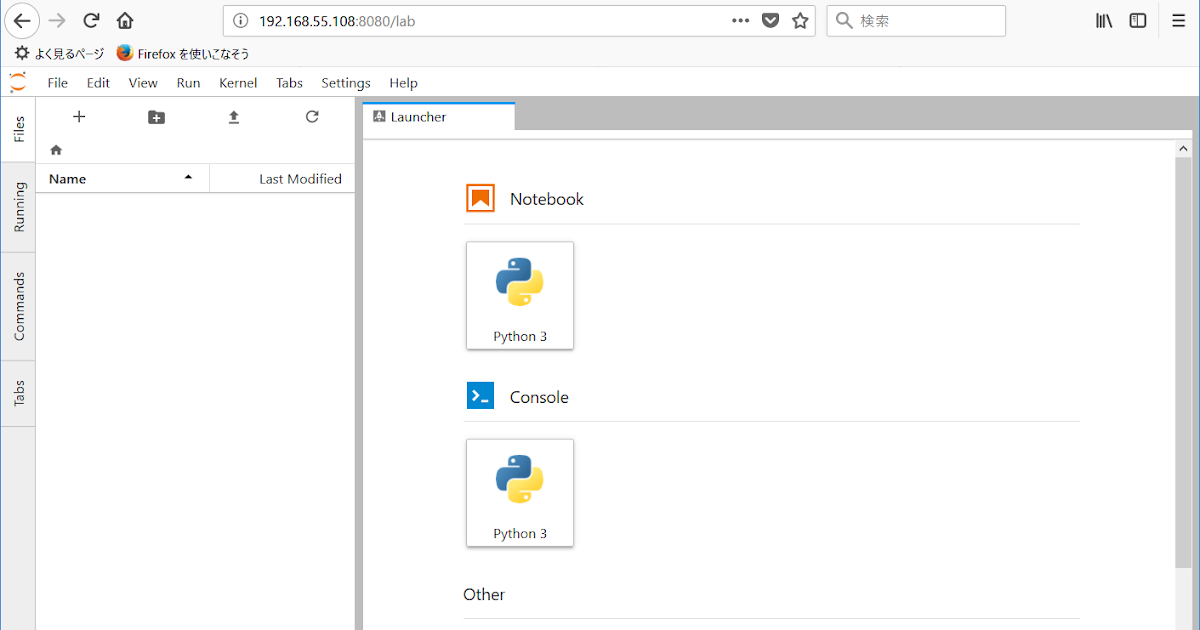Image resolution: width=1200 pixels, height=630 pixels.
Task: Open the Kernel menu
Action: point(237,83)
